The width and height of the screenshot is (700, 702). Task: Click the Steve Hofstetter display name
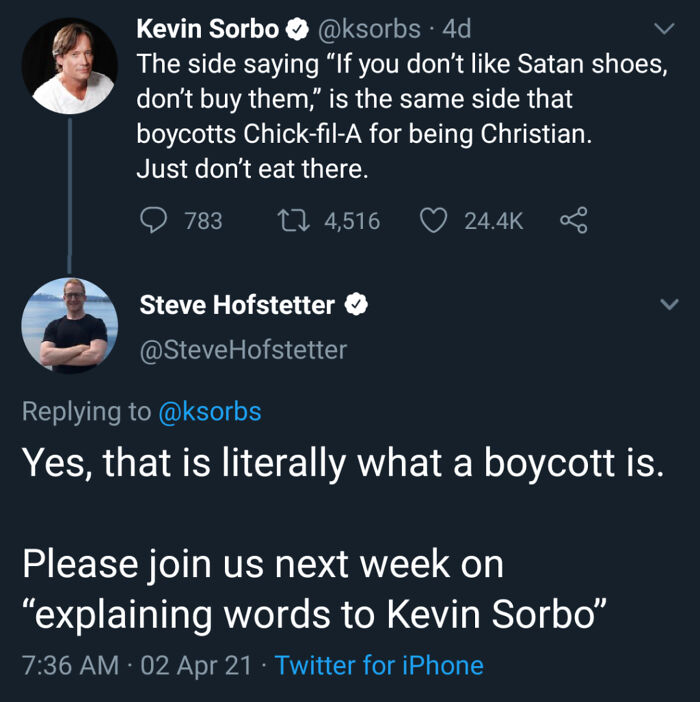[x=237, y=306]
